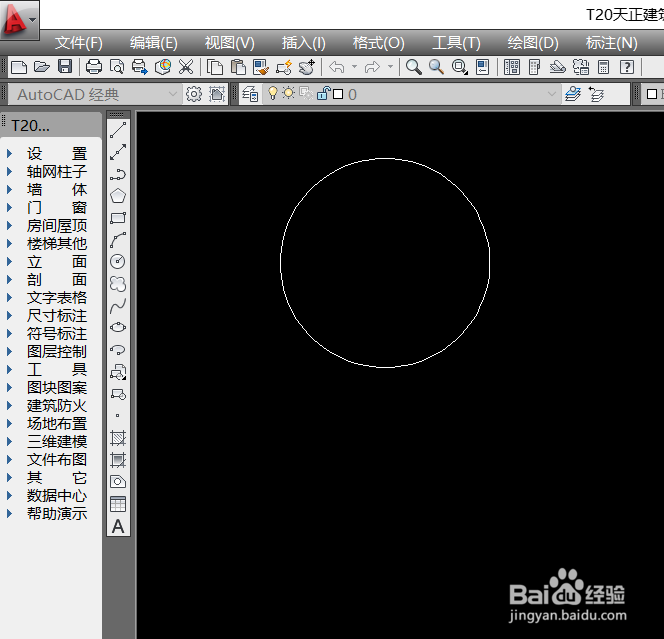Viewport: 664px width, 639px height.
Task: Select the Hatch tool
Action: point(118,438)
